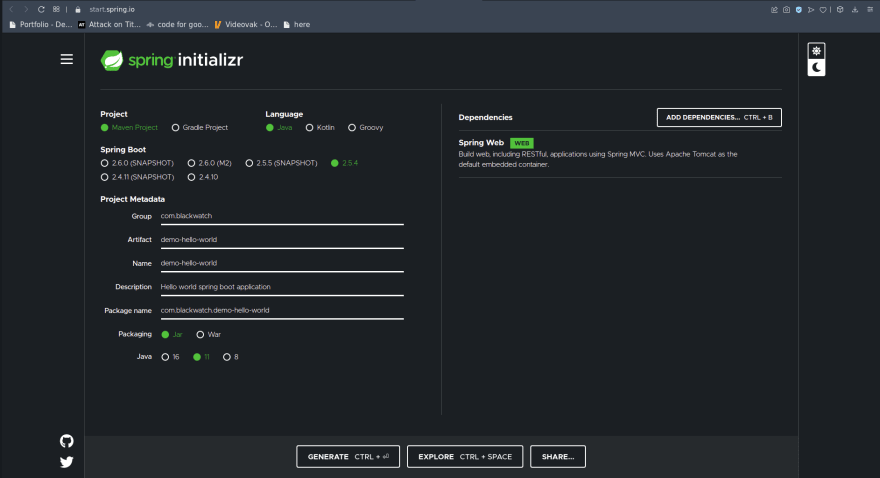Viewport: 880px width, 478px height.
Task: Open the easy setup menu icon
Action: [x=870, y=10]
